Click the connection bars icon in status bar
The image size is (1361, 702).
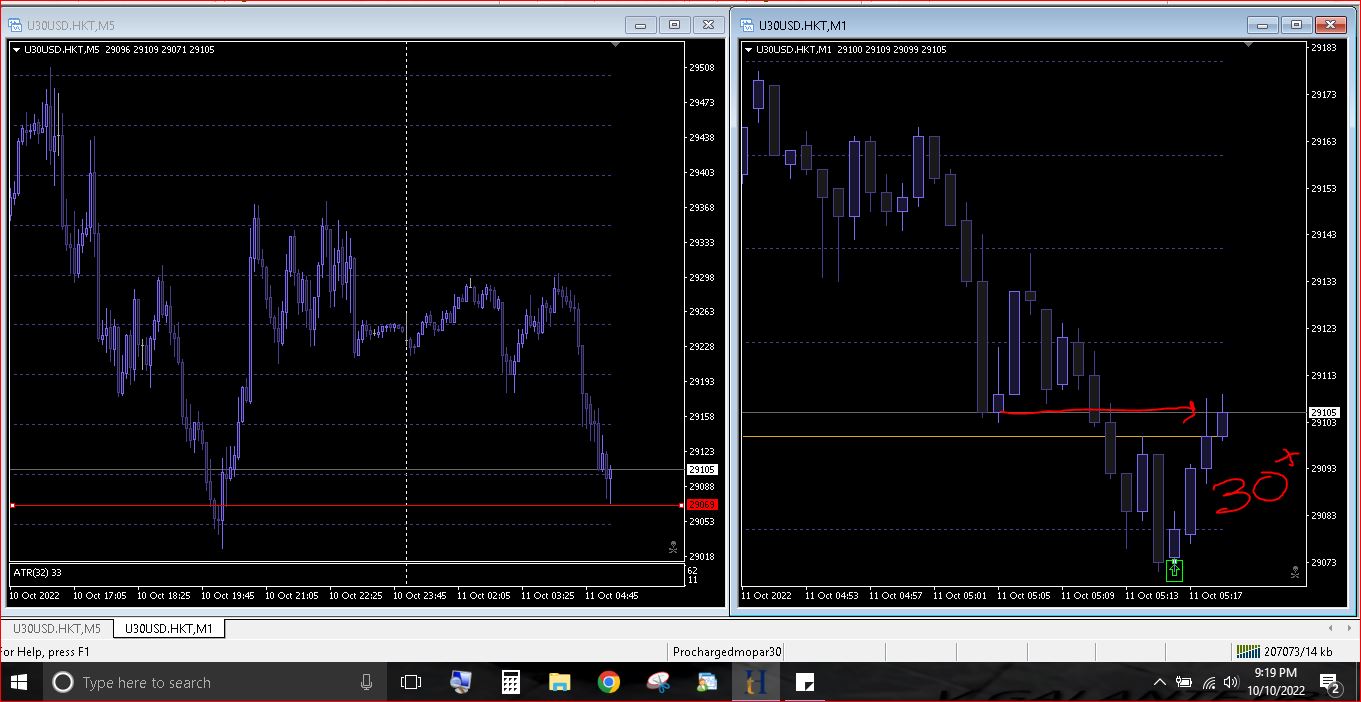pyautogui.click(x=1248, y=651)
